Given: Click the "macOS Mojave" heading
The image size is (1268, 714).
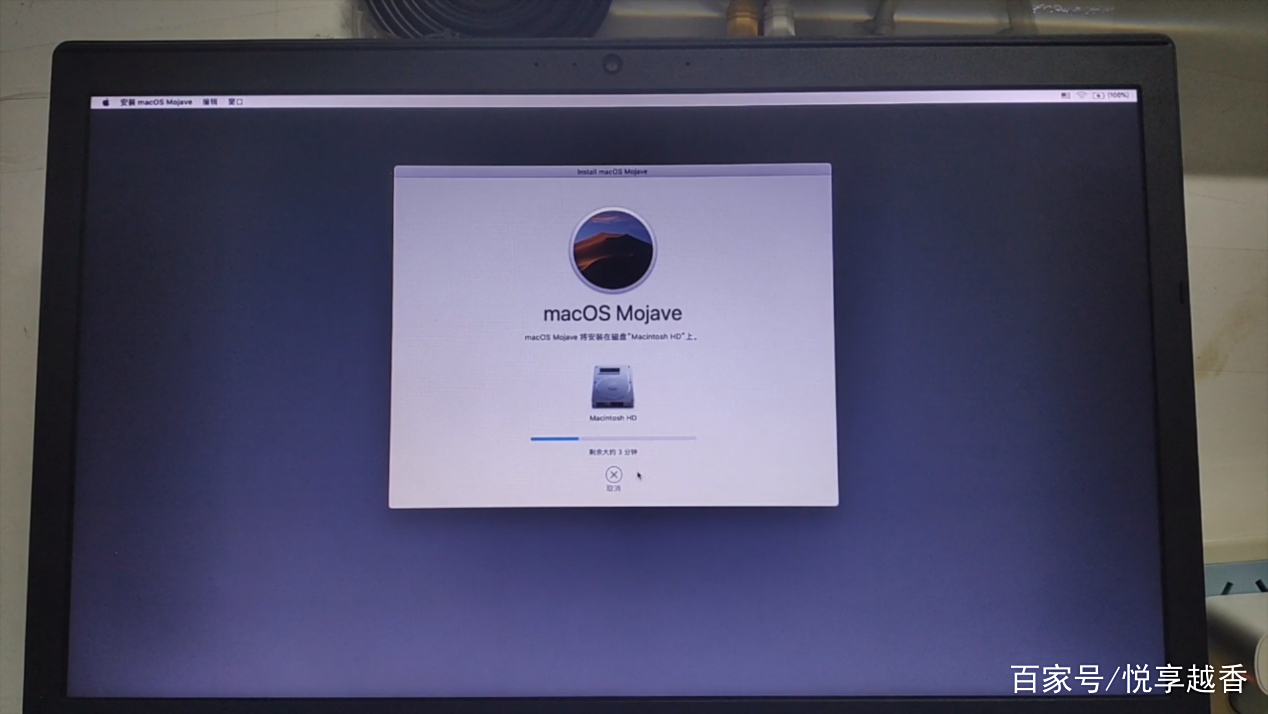Looking at the screenshot, I should tap(613, 313).
